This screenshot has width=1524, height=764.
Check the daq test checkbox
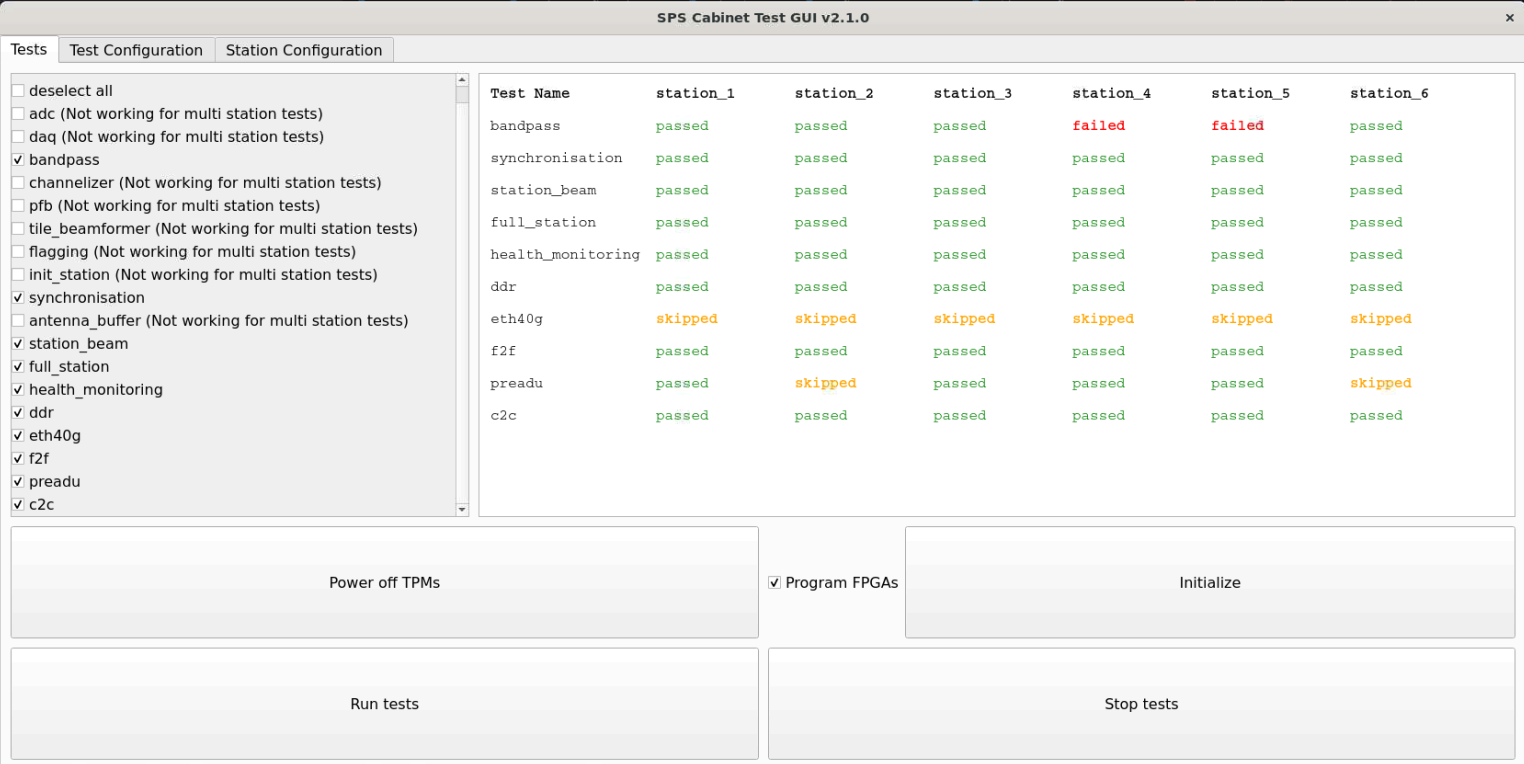click(16, 136)
